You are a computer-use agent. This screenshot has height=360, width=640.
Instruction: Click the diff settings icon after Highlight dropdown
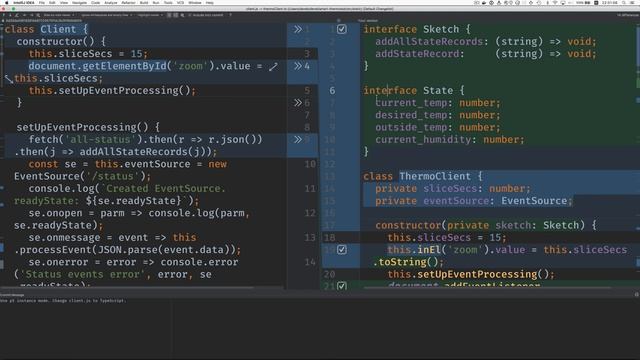(182, 15)
